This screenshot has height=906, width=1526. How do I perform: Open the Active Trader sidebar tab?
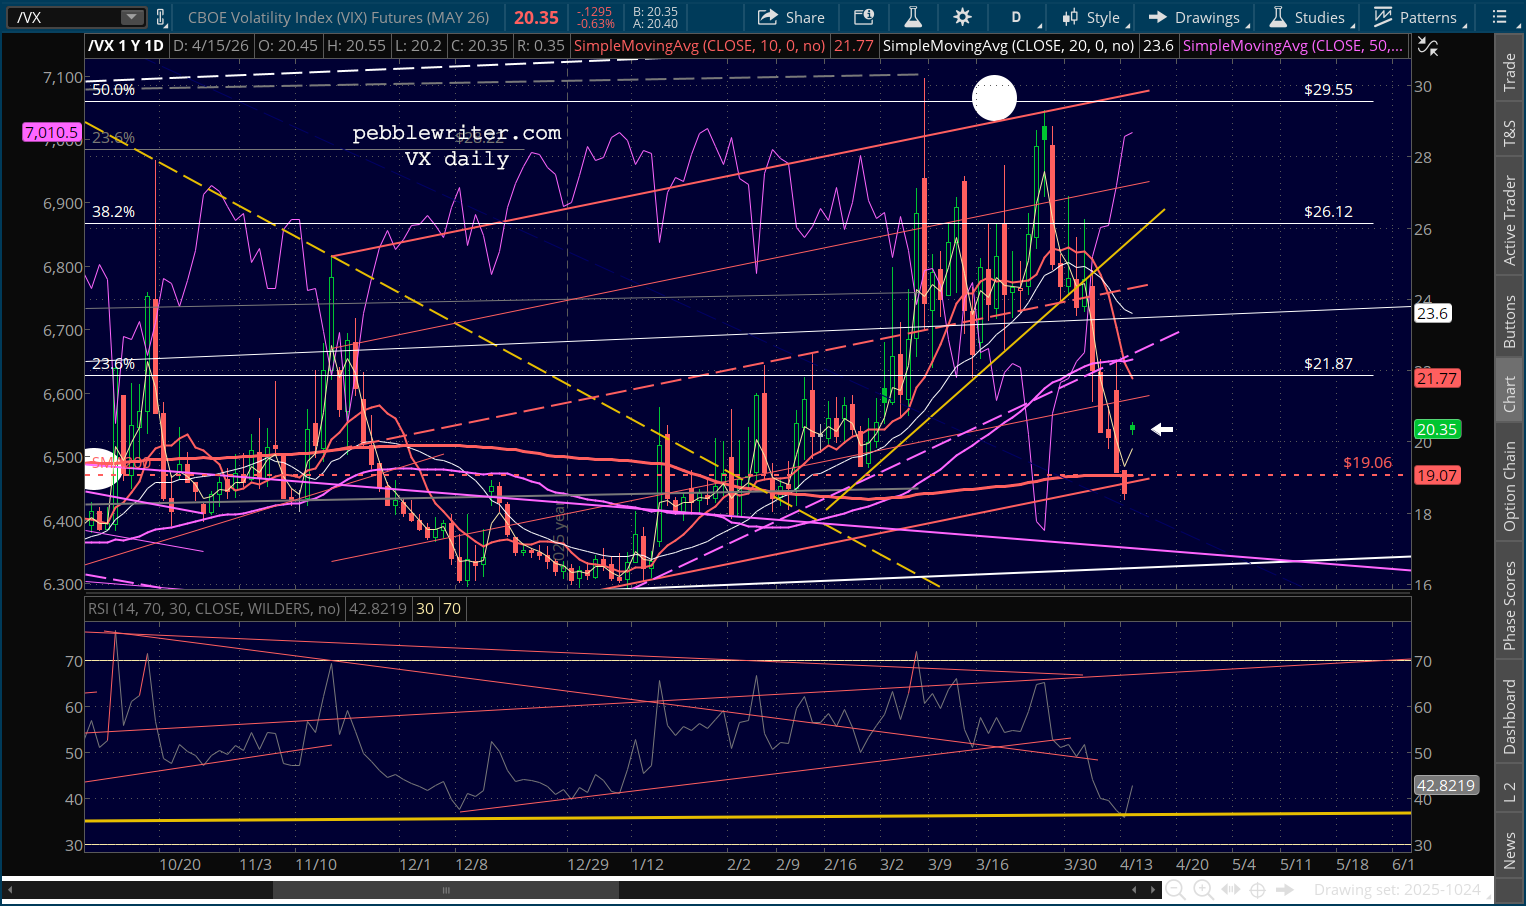pyautogui.click(x=1509, y=220)
